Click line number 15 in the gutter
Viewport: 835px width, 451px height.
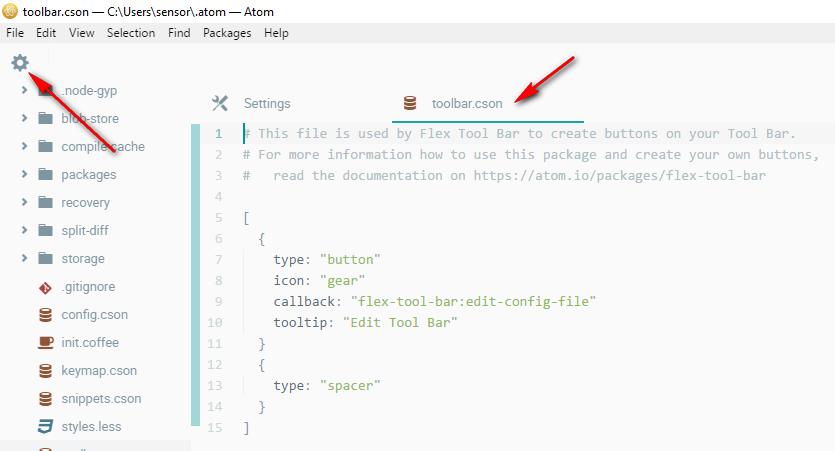click(x=215, y=428)
